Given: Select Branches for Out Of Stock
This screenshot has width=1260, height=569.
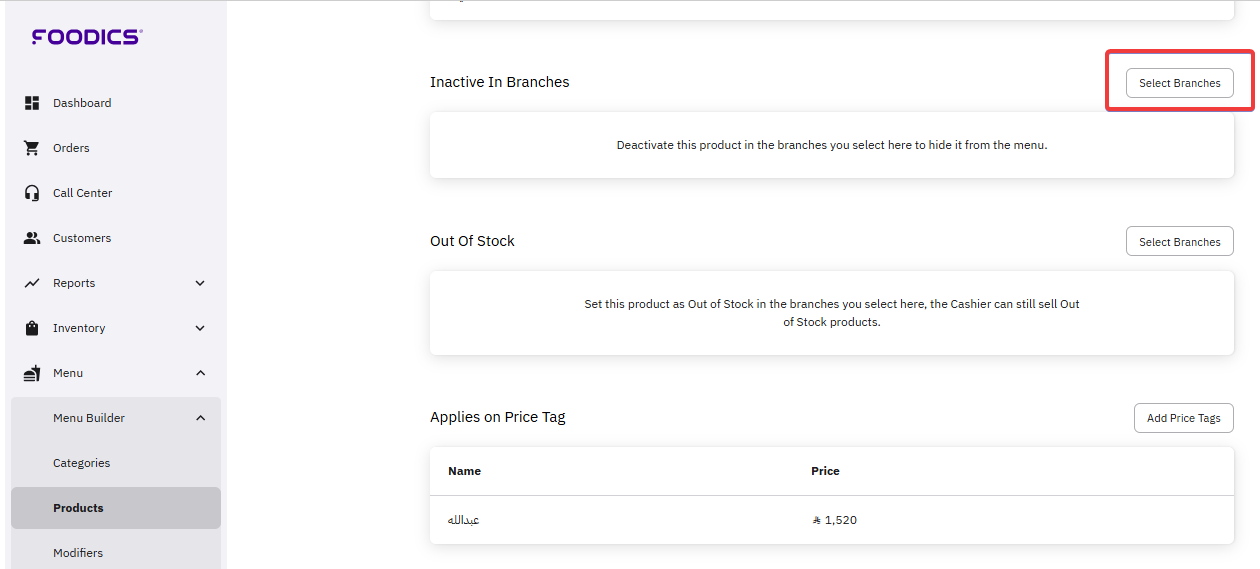Looking at the screenshot, I should coord(1179,242).
